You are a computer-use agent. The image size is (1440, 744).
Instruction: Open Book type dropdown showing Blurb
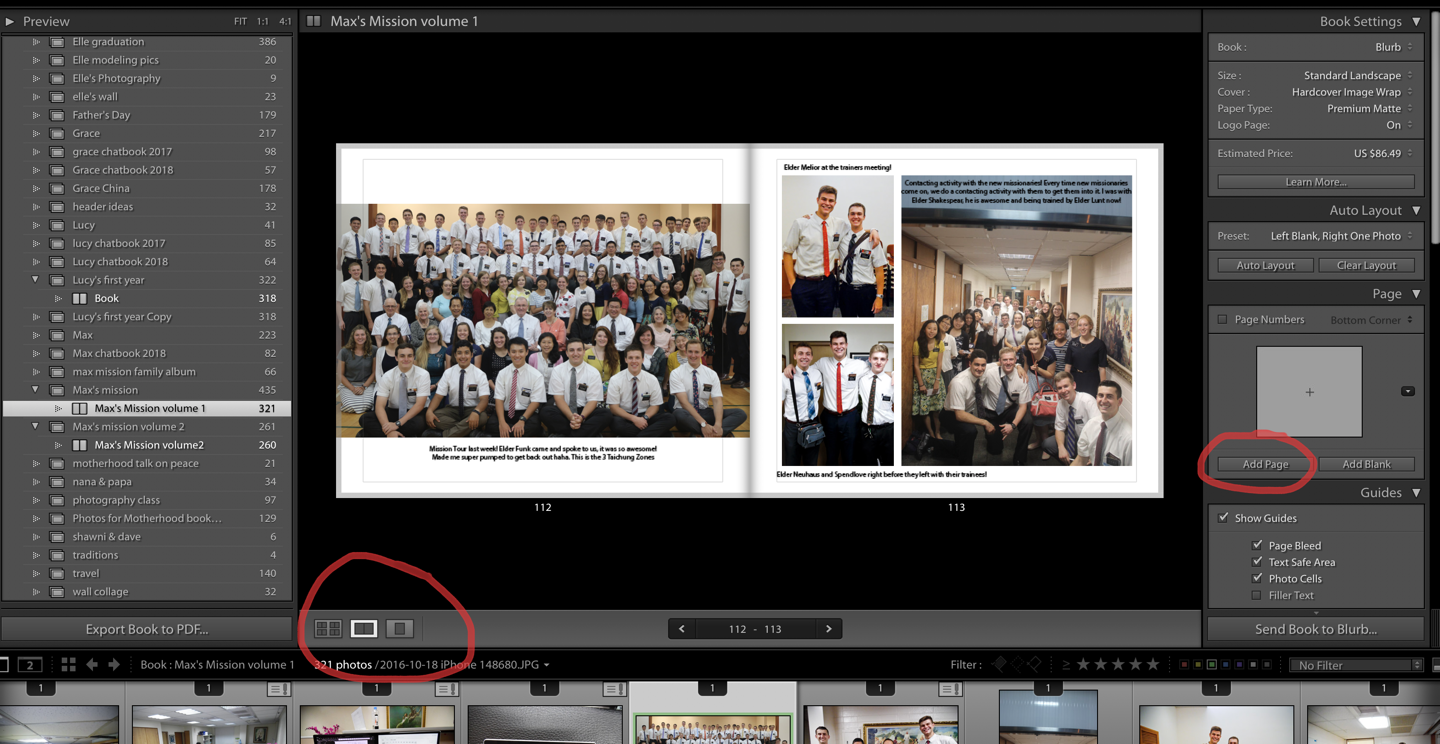pyautogui.click(x=1393, y=47)
